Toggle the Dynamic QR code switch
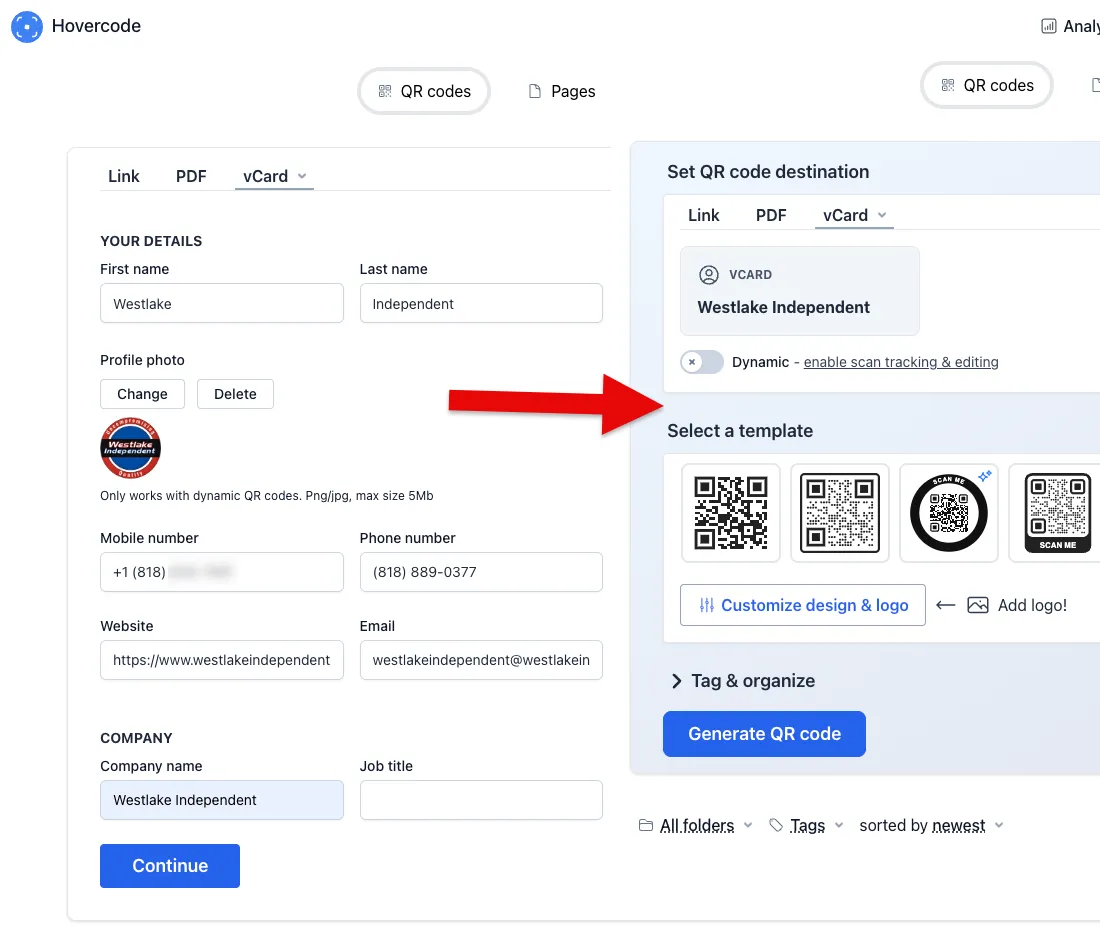Screen dimensions: 1100x926 coord(702,362)
